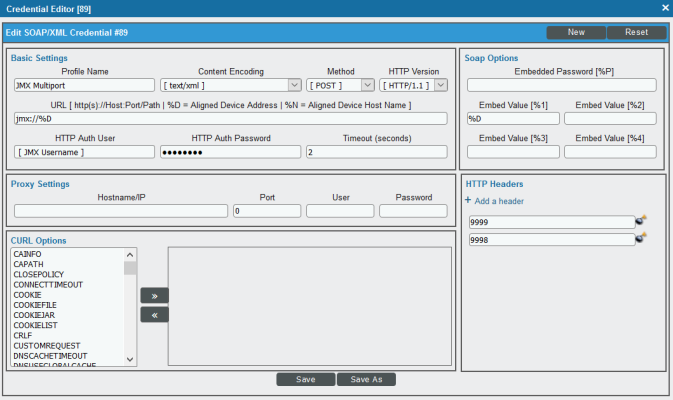The width and height of the screenshot is (673, 400).
Task: Delete the 9999 header with bomb icon
Action: click(641, 220)
